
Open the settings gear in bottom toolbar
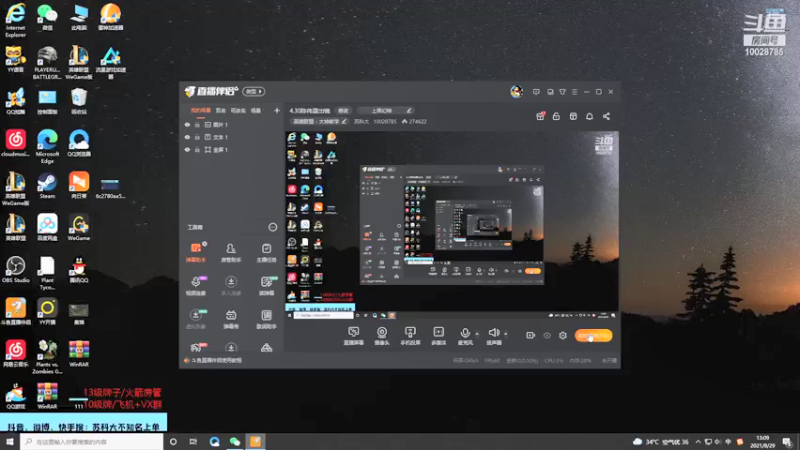point(563,335)
